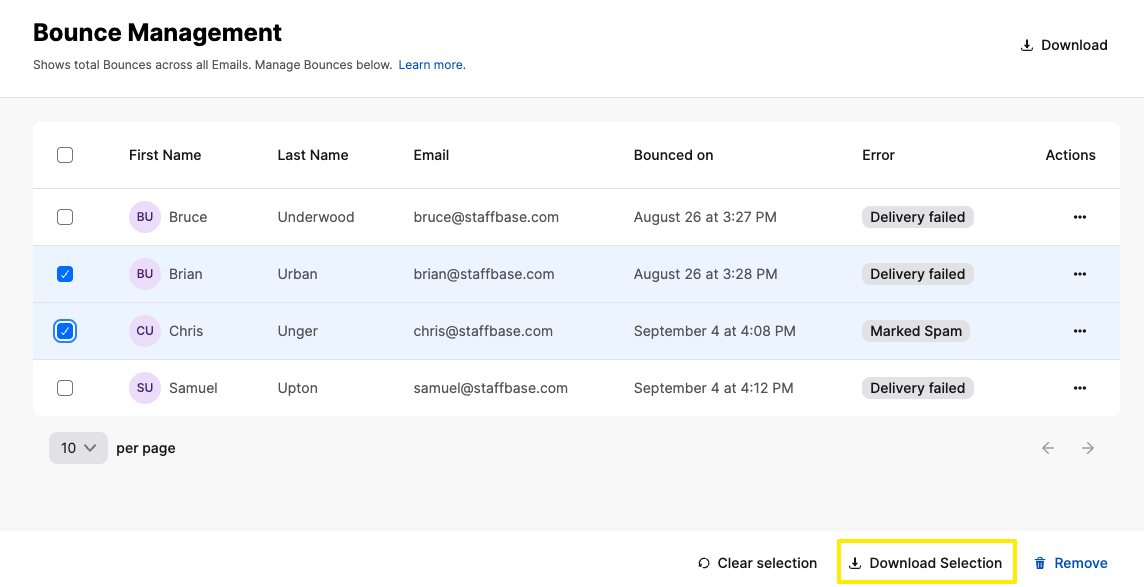
Task: Click Delivery failed badge in Bruce's row
Action: [918, 217]
